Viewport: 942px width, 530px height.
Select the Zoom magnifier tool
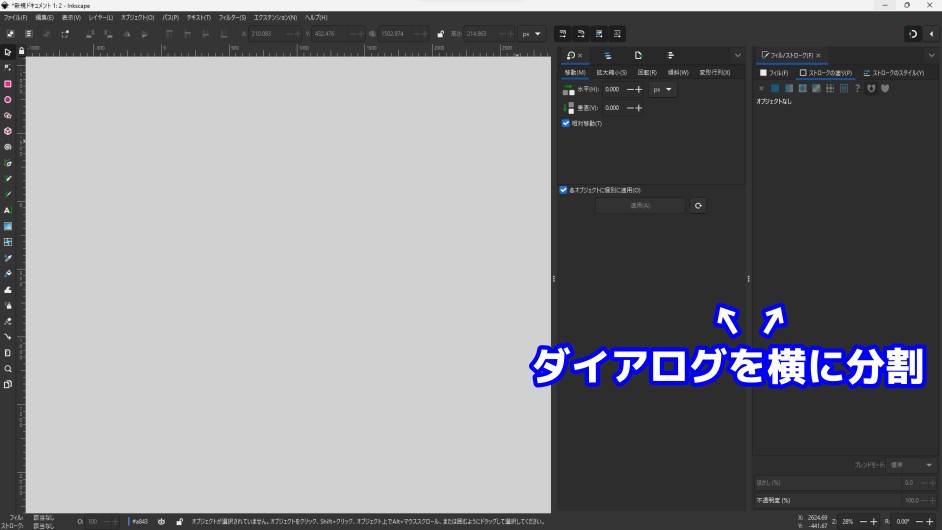pos(8,368)
